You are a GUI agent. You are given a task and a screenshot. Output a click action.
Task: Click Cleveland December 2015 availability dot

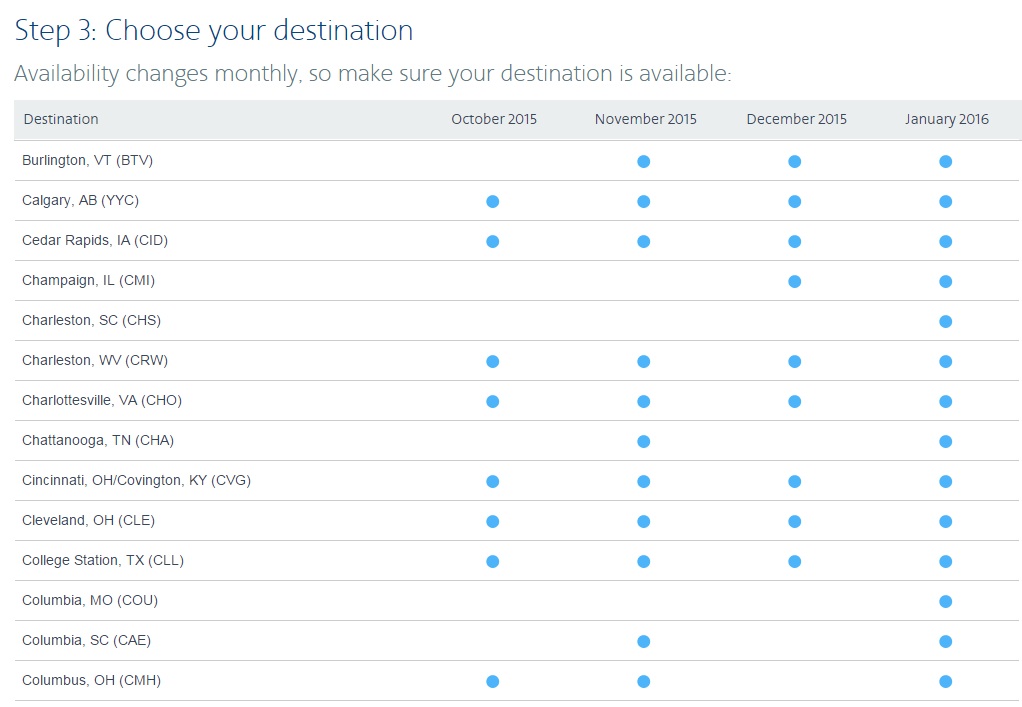click(x=794, y=521)
